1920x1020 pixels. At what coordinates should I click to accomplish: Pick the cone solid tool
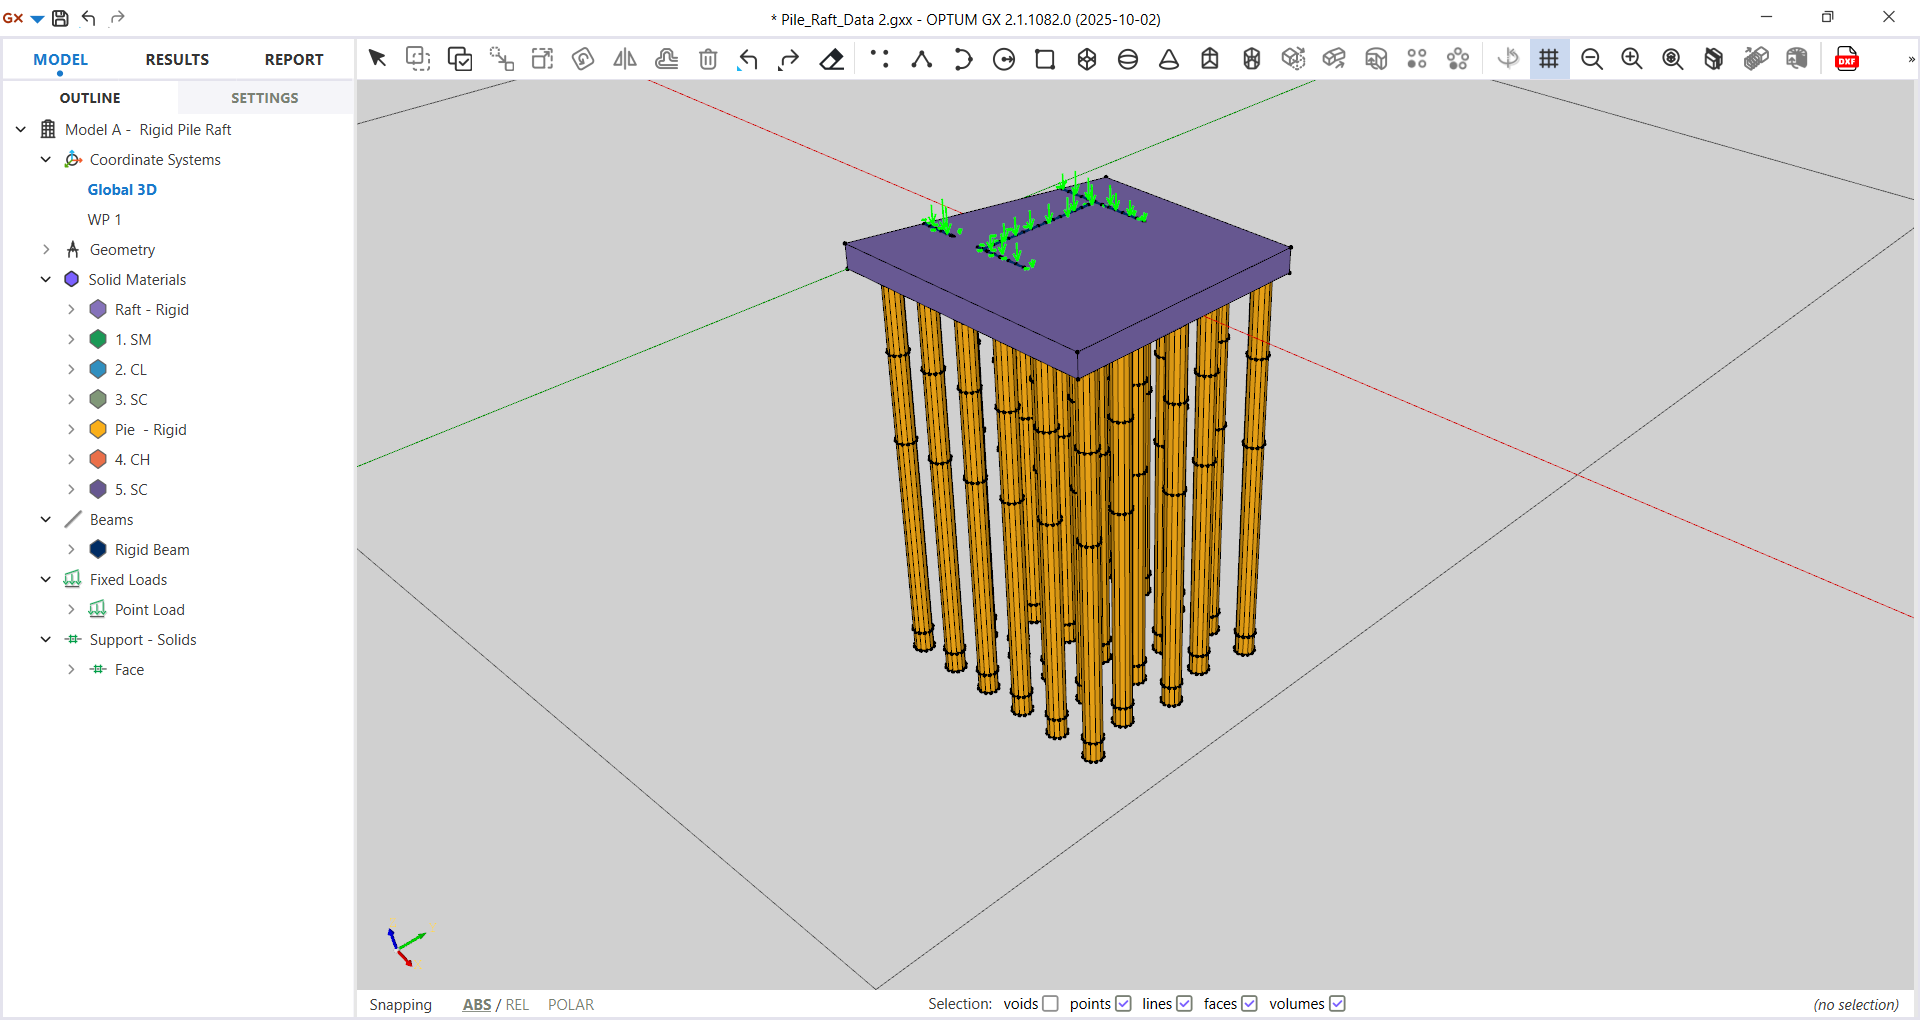(1168, 60)
